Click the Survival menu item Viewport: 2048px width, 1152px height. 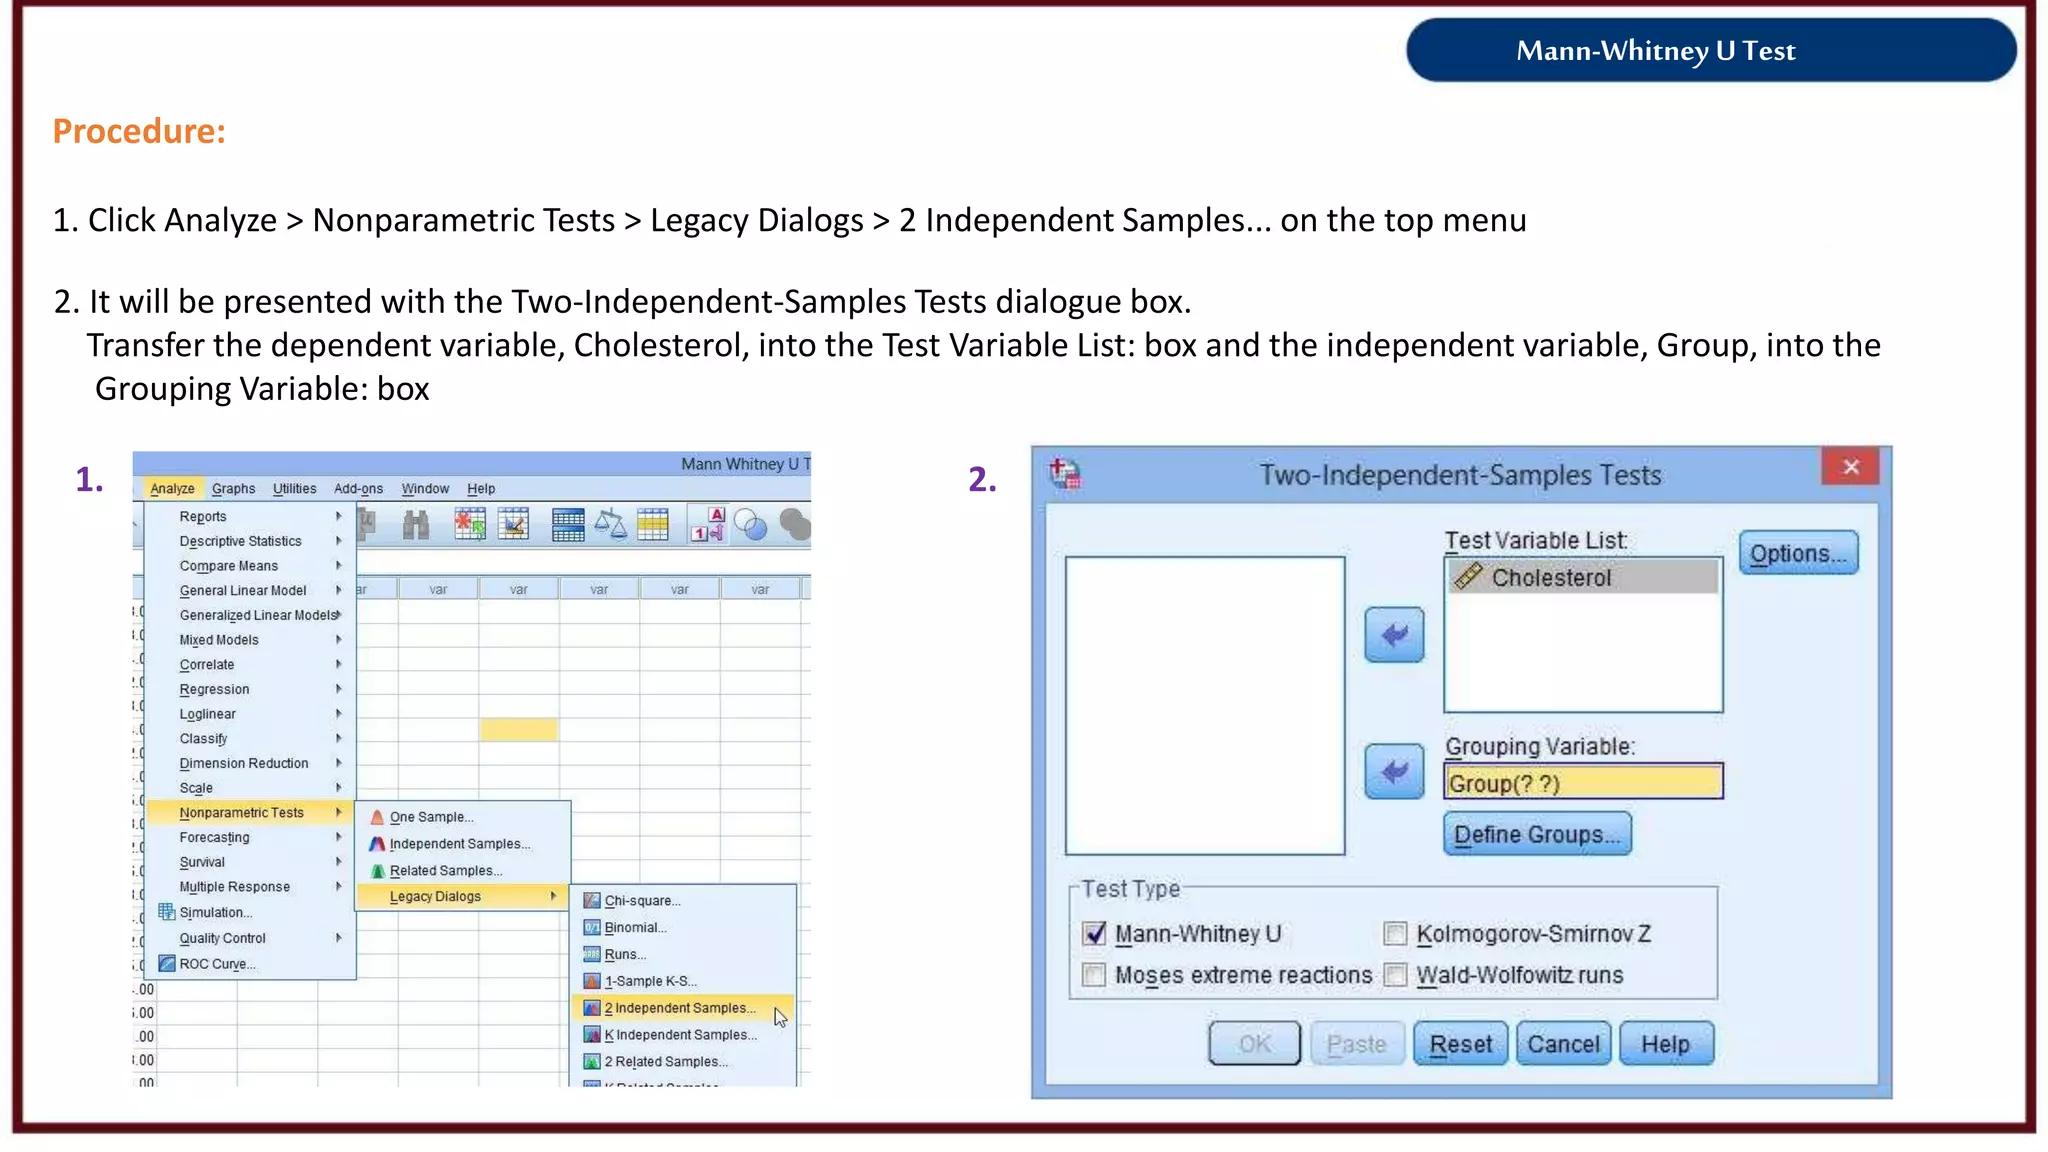tap(250, 862)
